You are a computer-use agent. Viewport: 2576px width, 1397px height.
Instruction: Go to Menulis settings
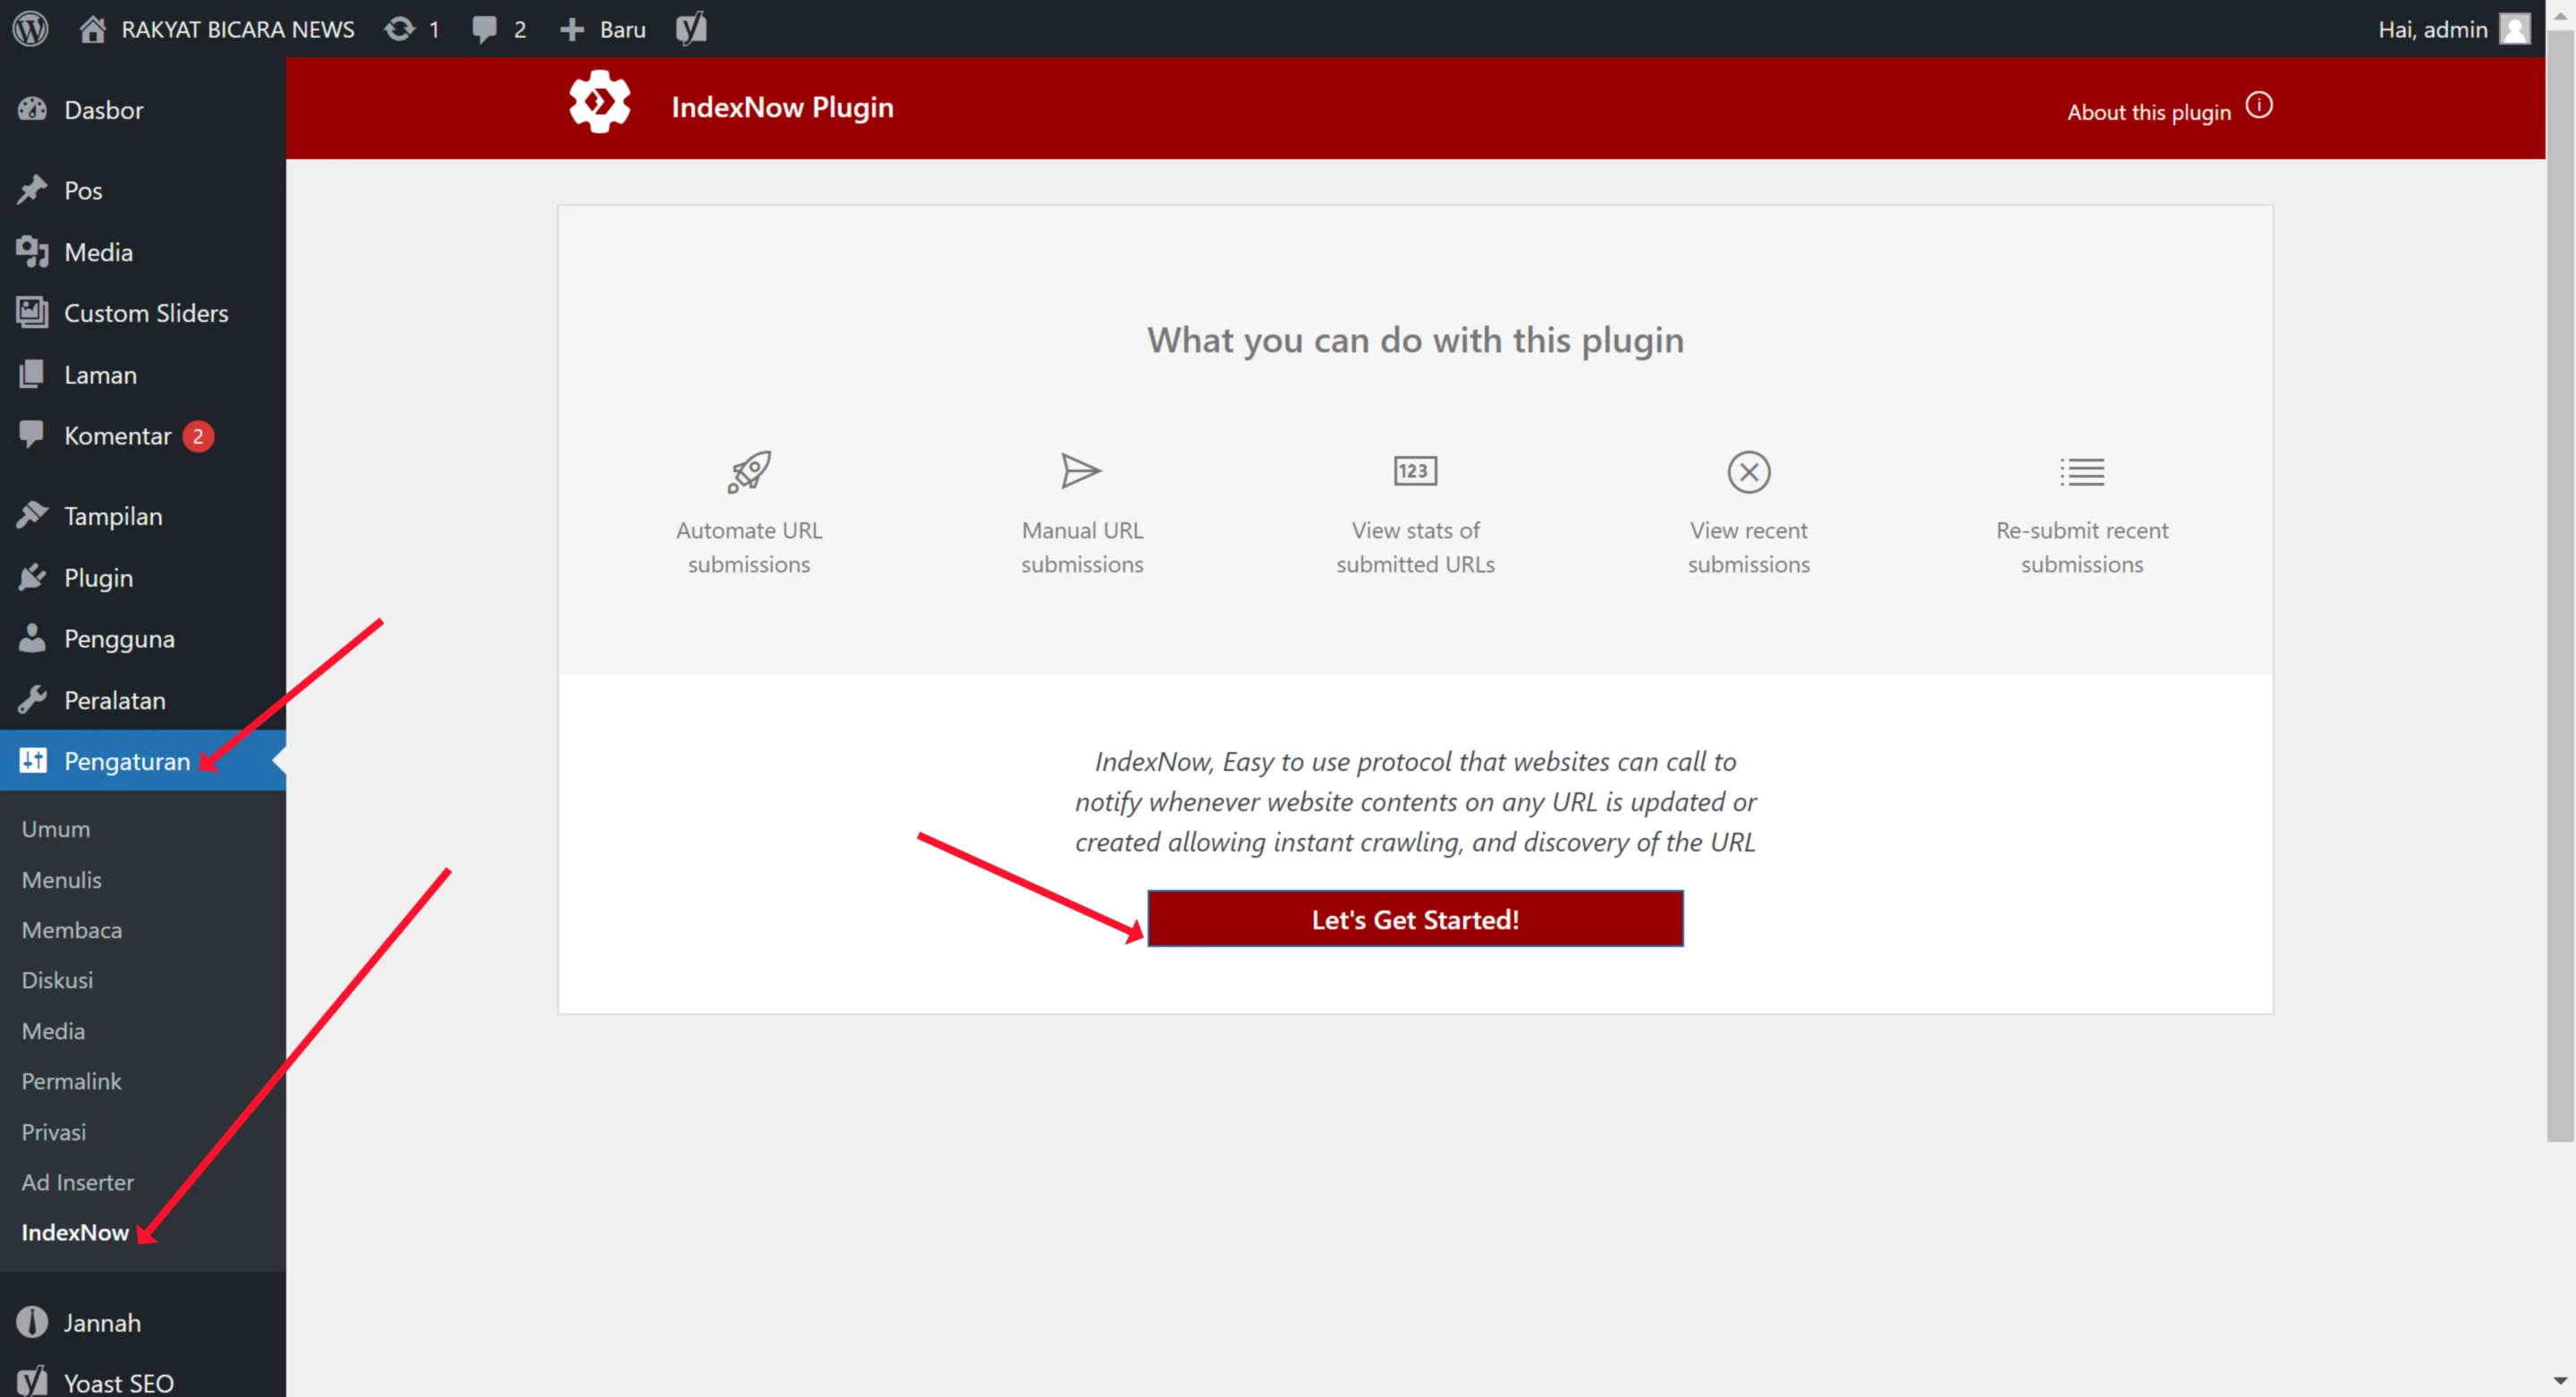click(x=62, y=880)
